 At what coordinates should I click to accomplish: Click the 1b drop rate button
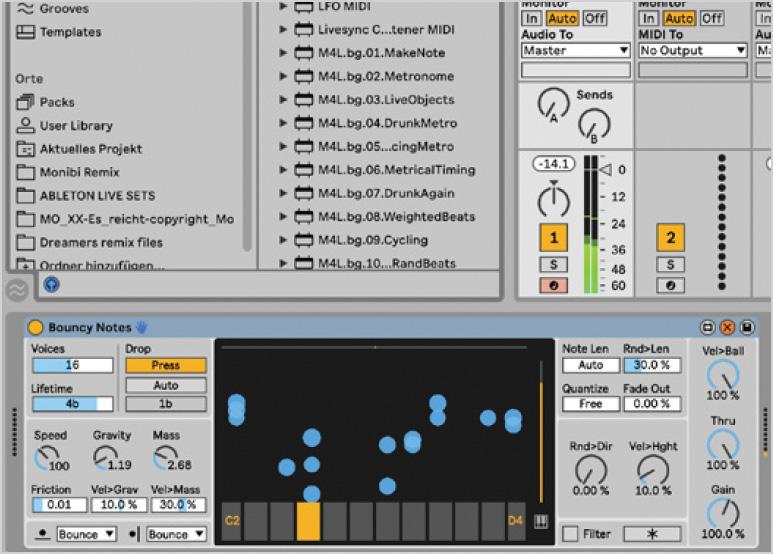click(x=166, y=404)
